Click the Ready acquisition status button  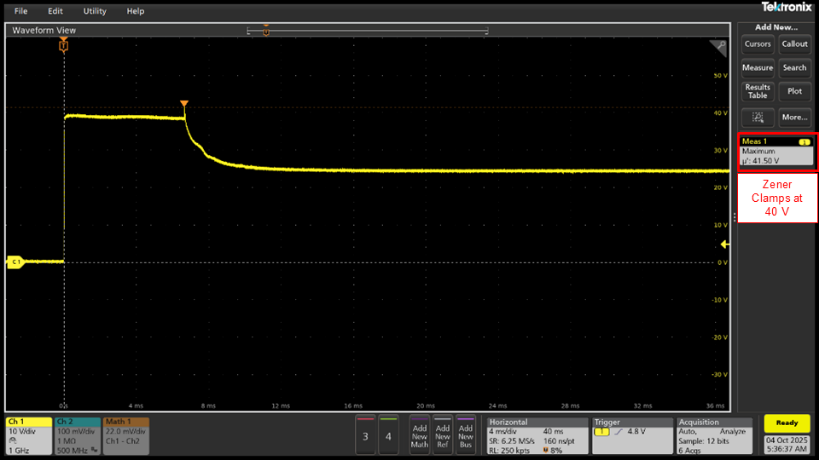[786, 423]
